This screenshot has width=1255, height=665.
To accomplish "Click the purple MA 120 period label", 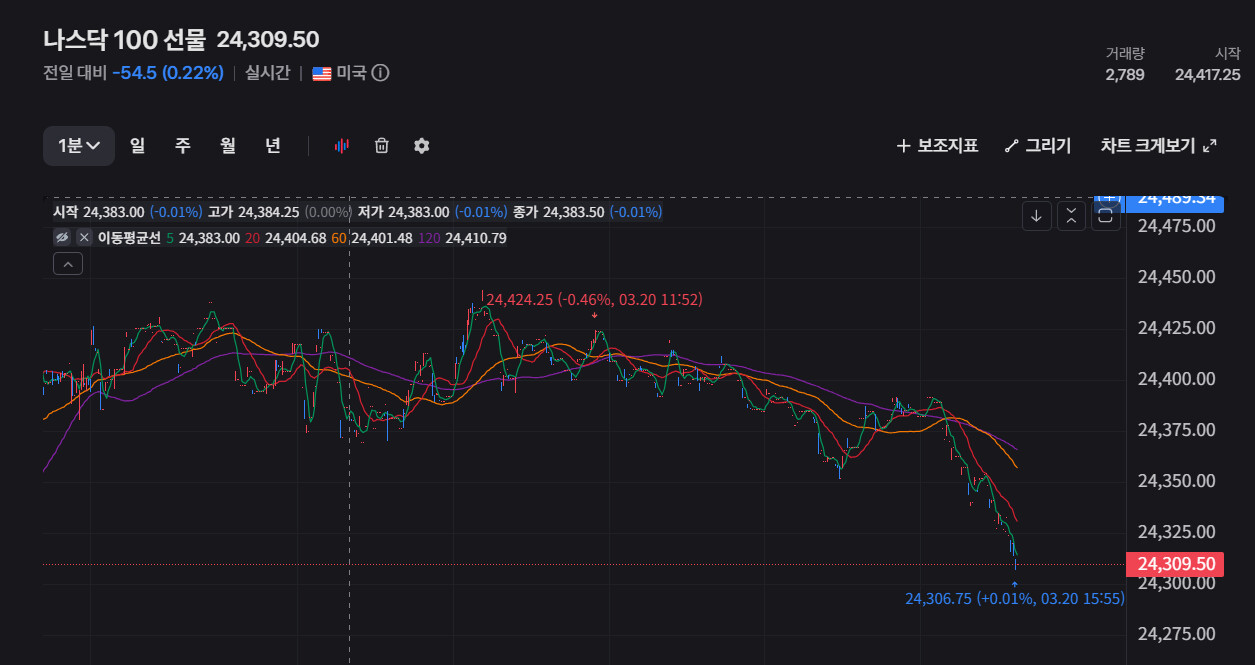I will pyautogui.click(x=428, y=238).
